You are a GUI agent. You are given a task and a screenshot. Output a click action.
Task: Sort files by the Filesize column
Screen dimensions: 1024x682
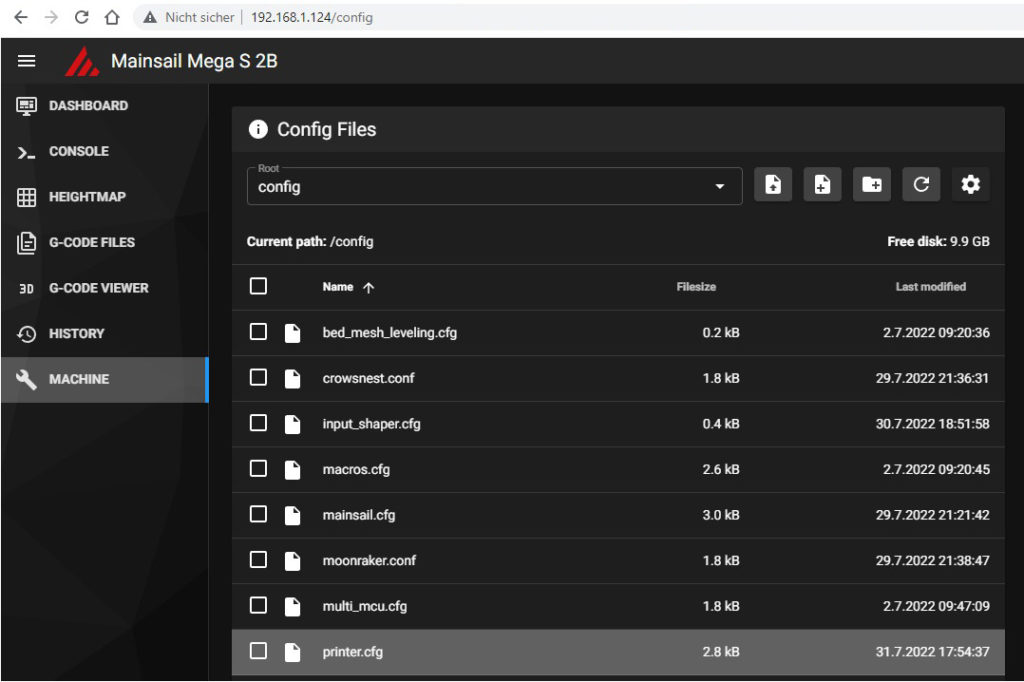tap(696, 287)
